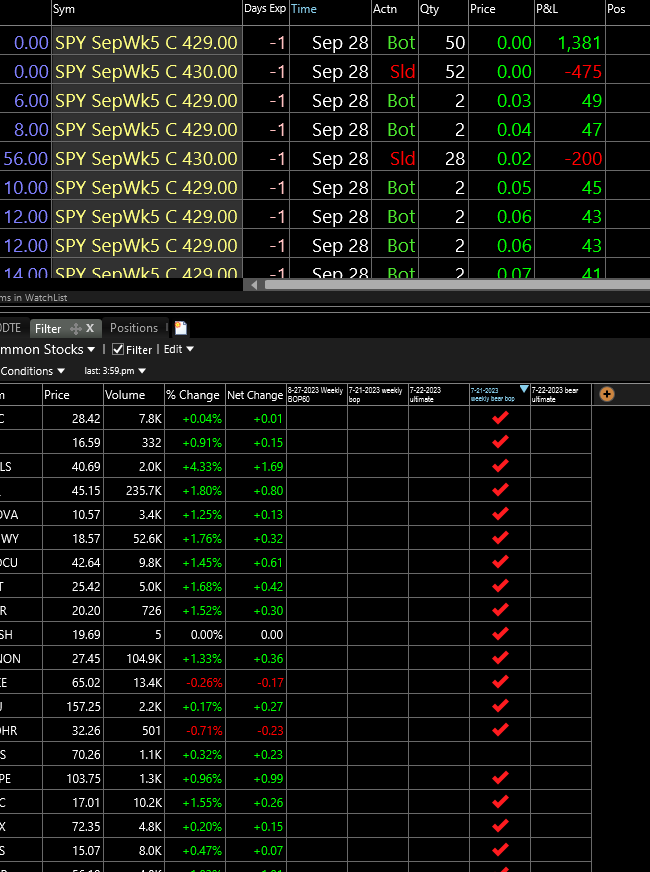Open the last: 3:59 pm time dropdown

click(114, 371)
